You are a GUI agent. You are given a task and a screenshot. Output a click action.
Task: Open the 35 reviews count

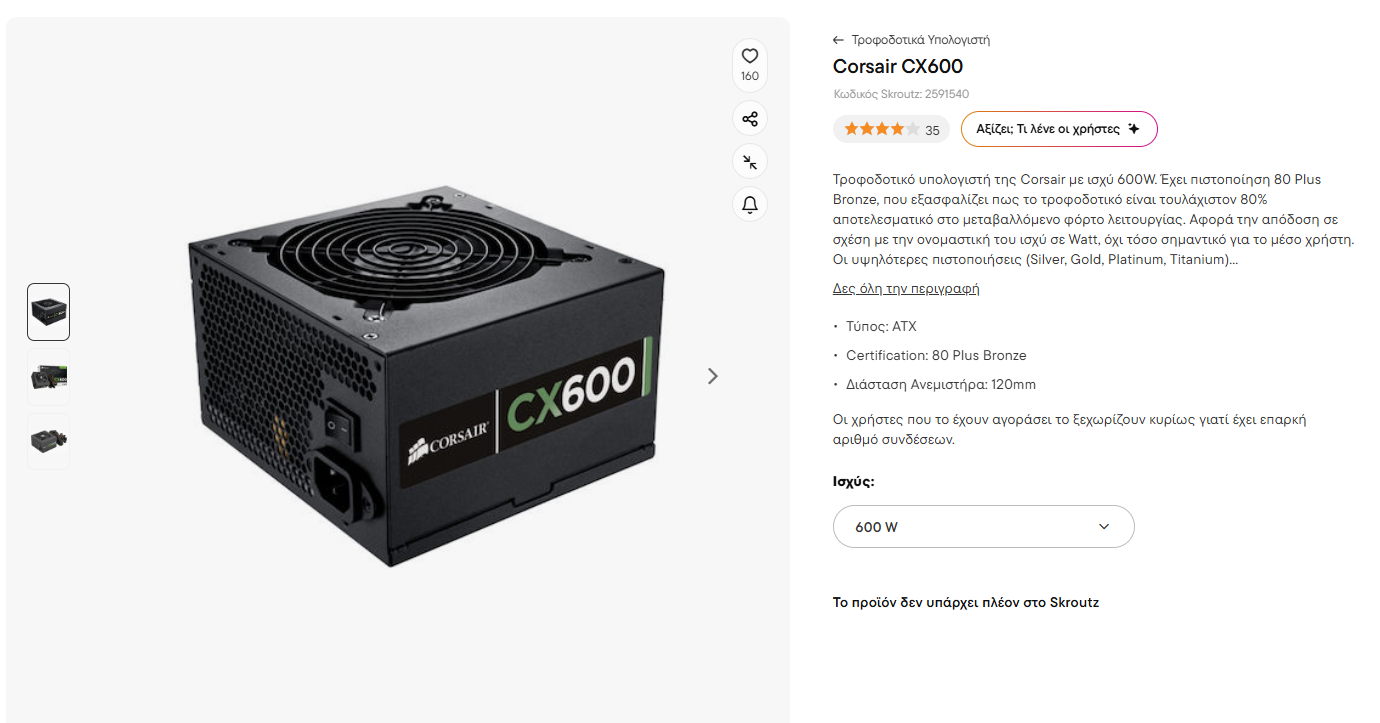[x=932, y=130]
